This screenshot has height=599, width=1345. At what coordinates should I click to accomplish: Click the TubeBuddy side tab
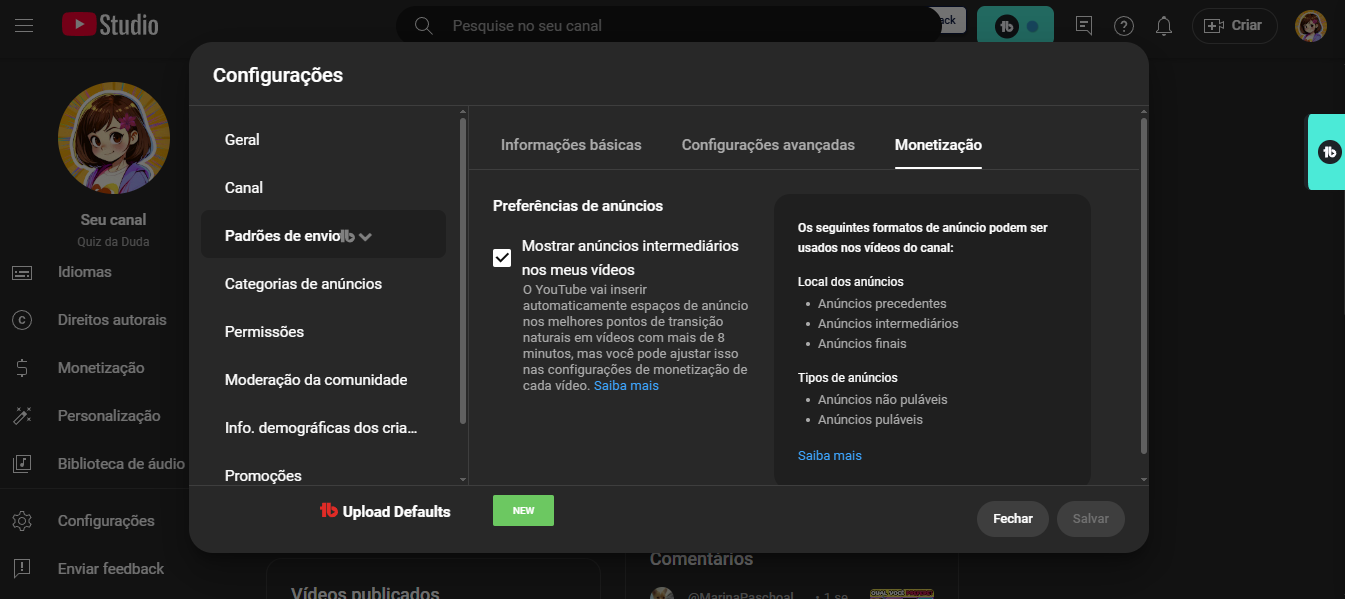(1327, 152)
